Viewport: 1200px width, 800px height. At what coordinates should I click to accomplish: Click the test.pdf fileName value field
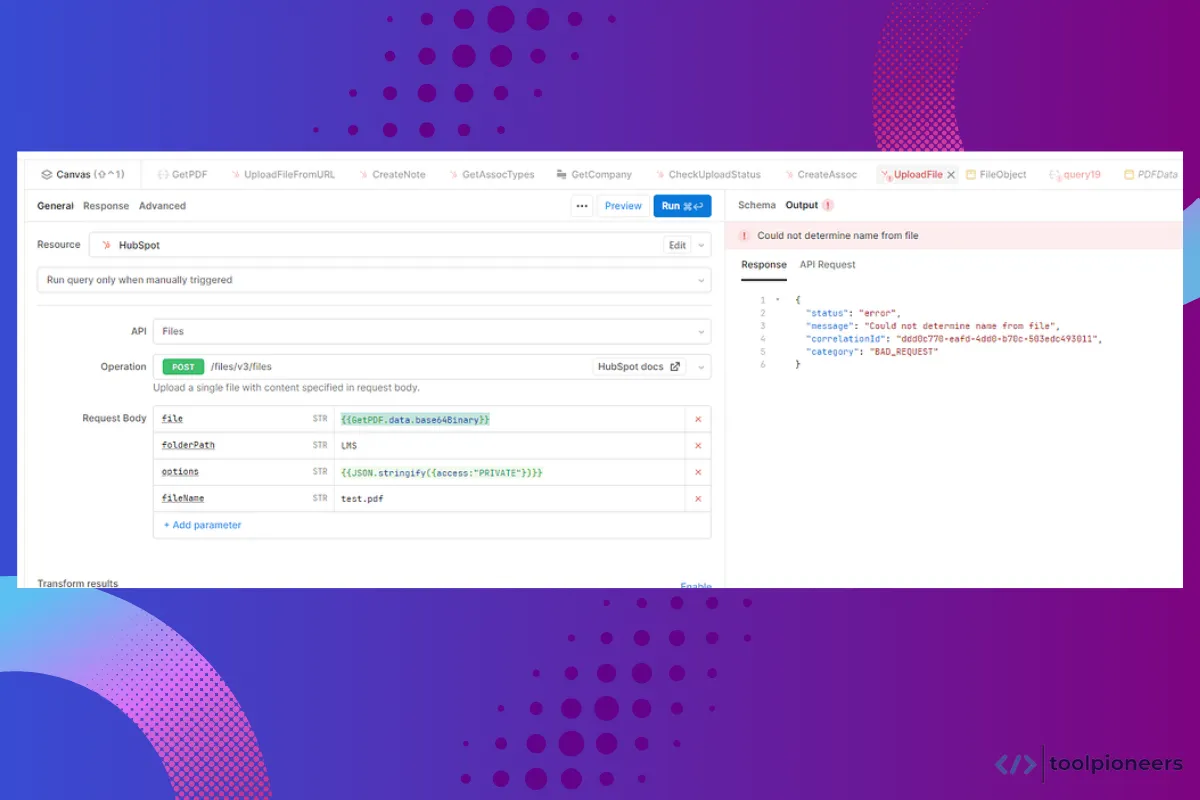(x=510, y=498)
